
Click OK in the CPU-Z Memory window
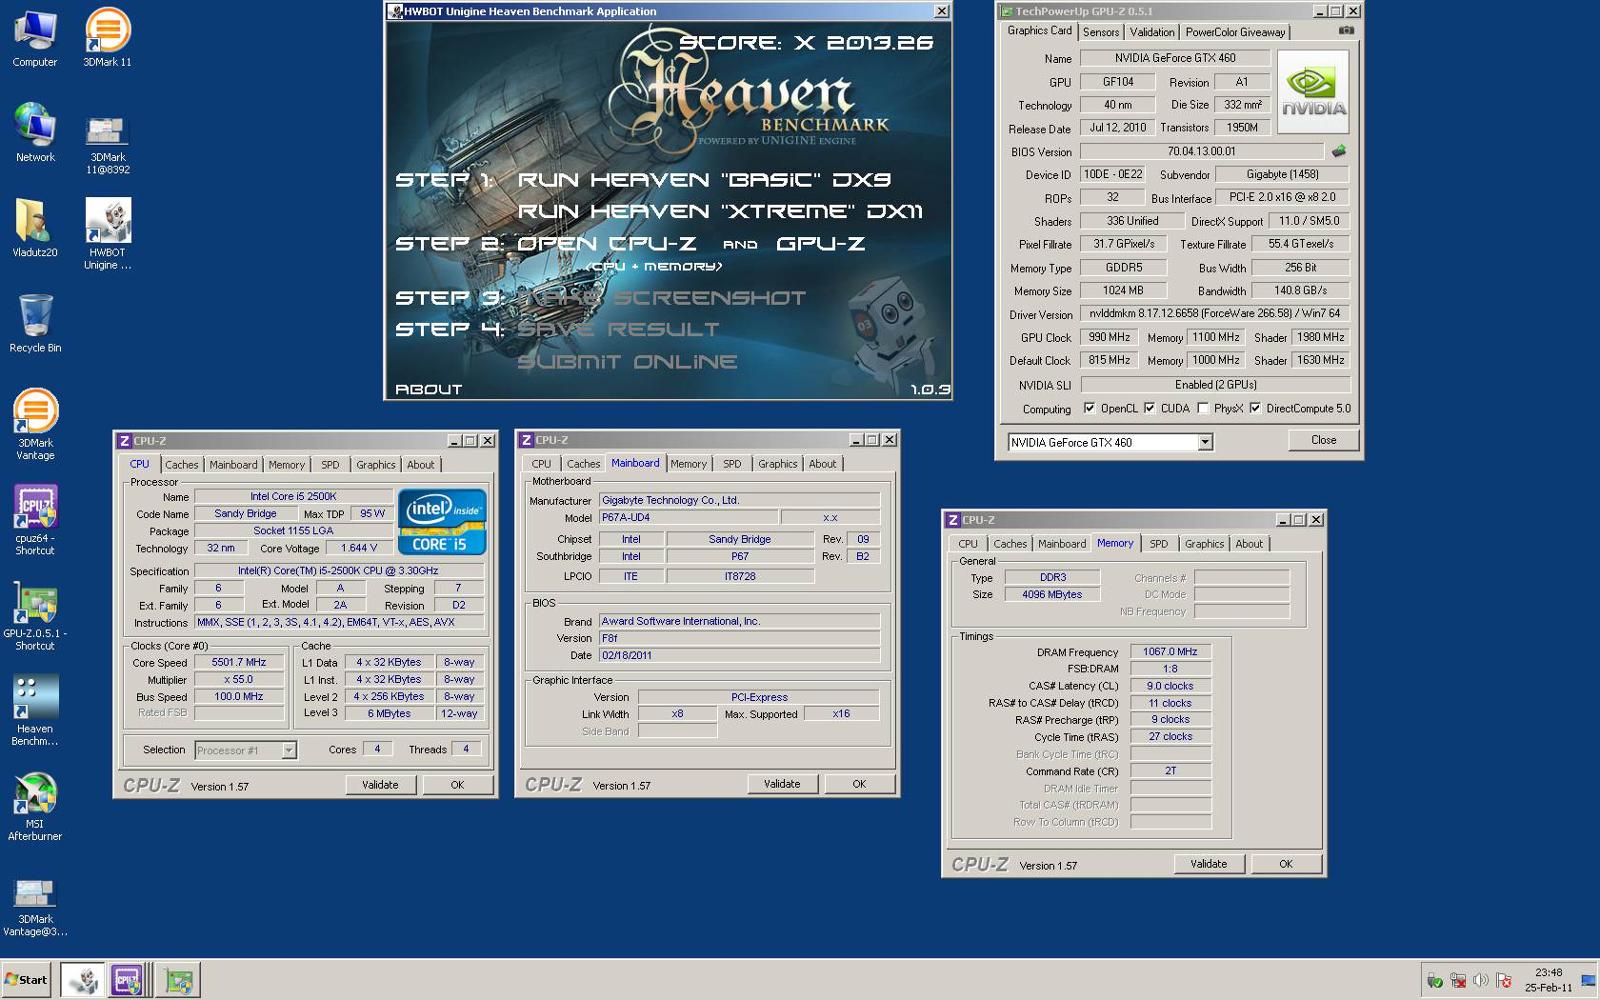(1285, 864)
